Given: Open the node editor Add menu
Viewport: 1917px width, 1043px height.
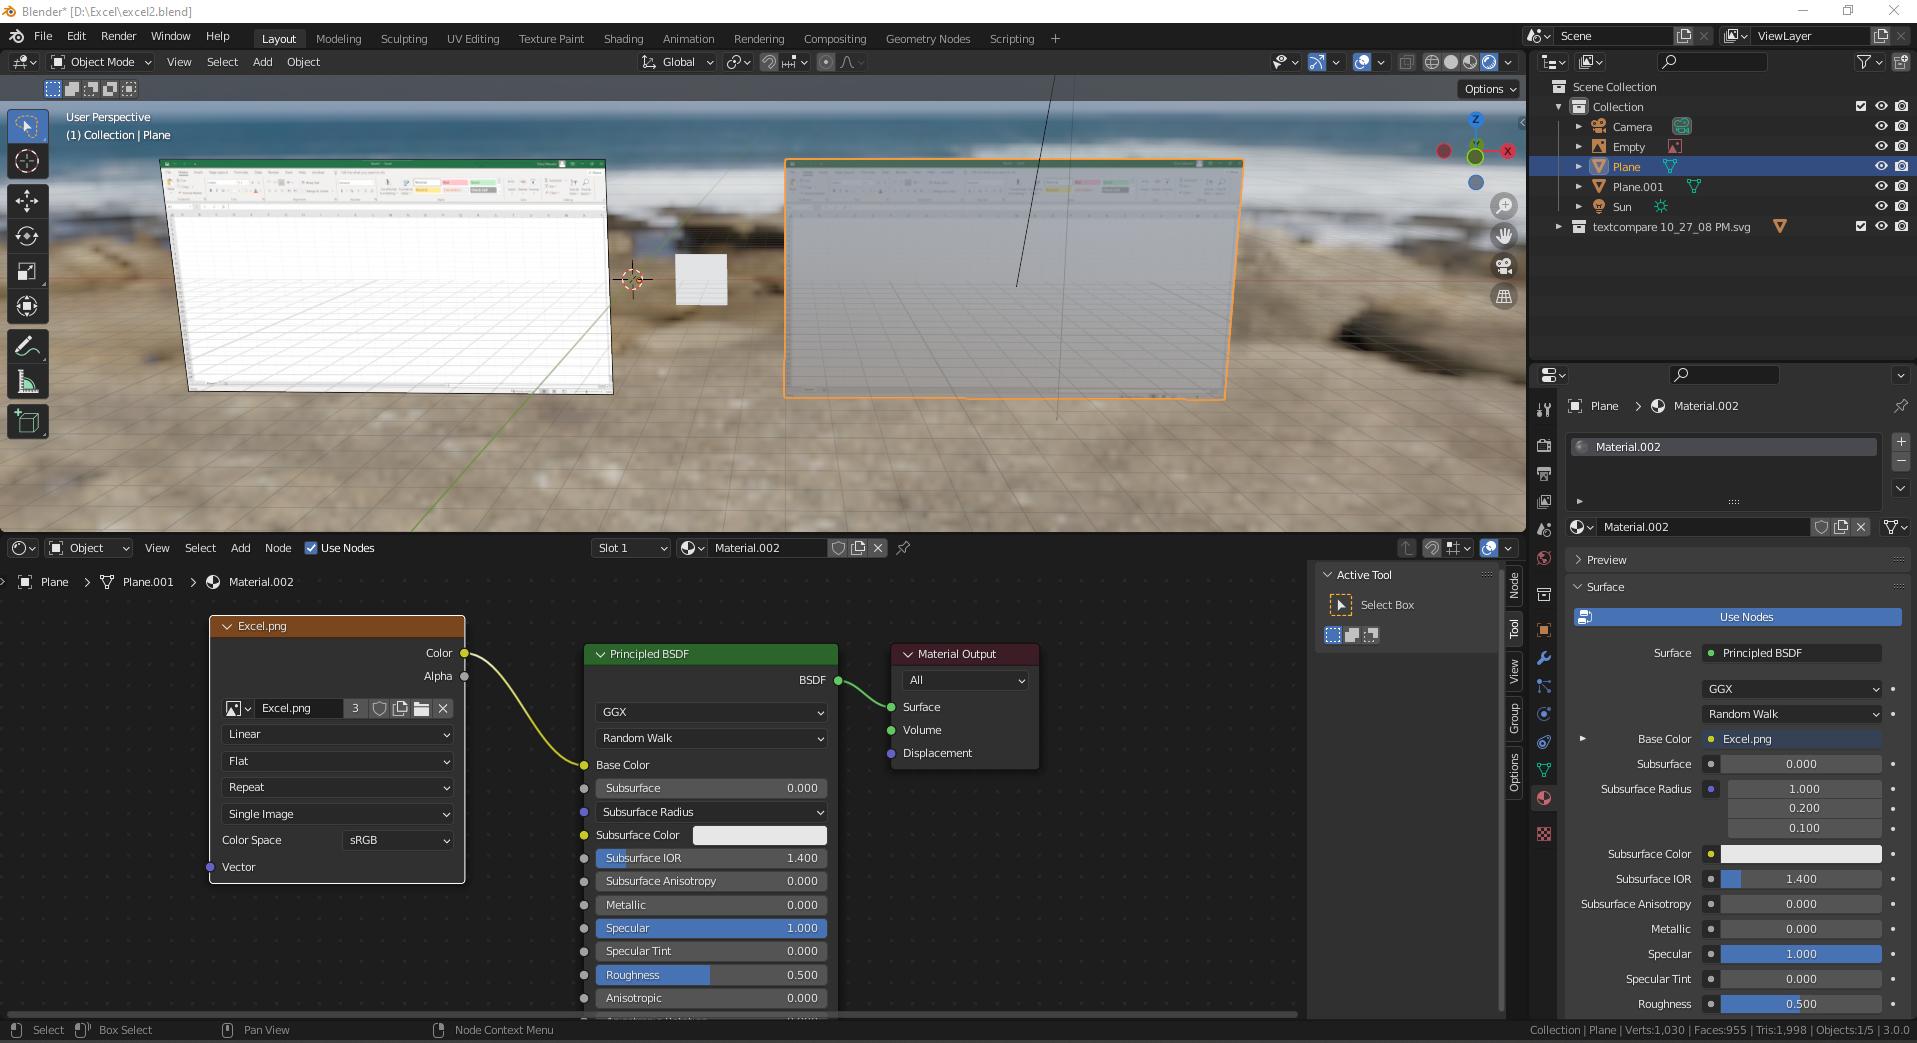Looking at the screenshot, I should click(241, 548).
